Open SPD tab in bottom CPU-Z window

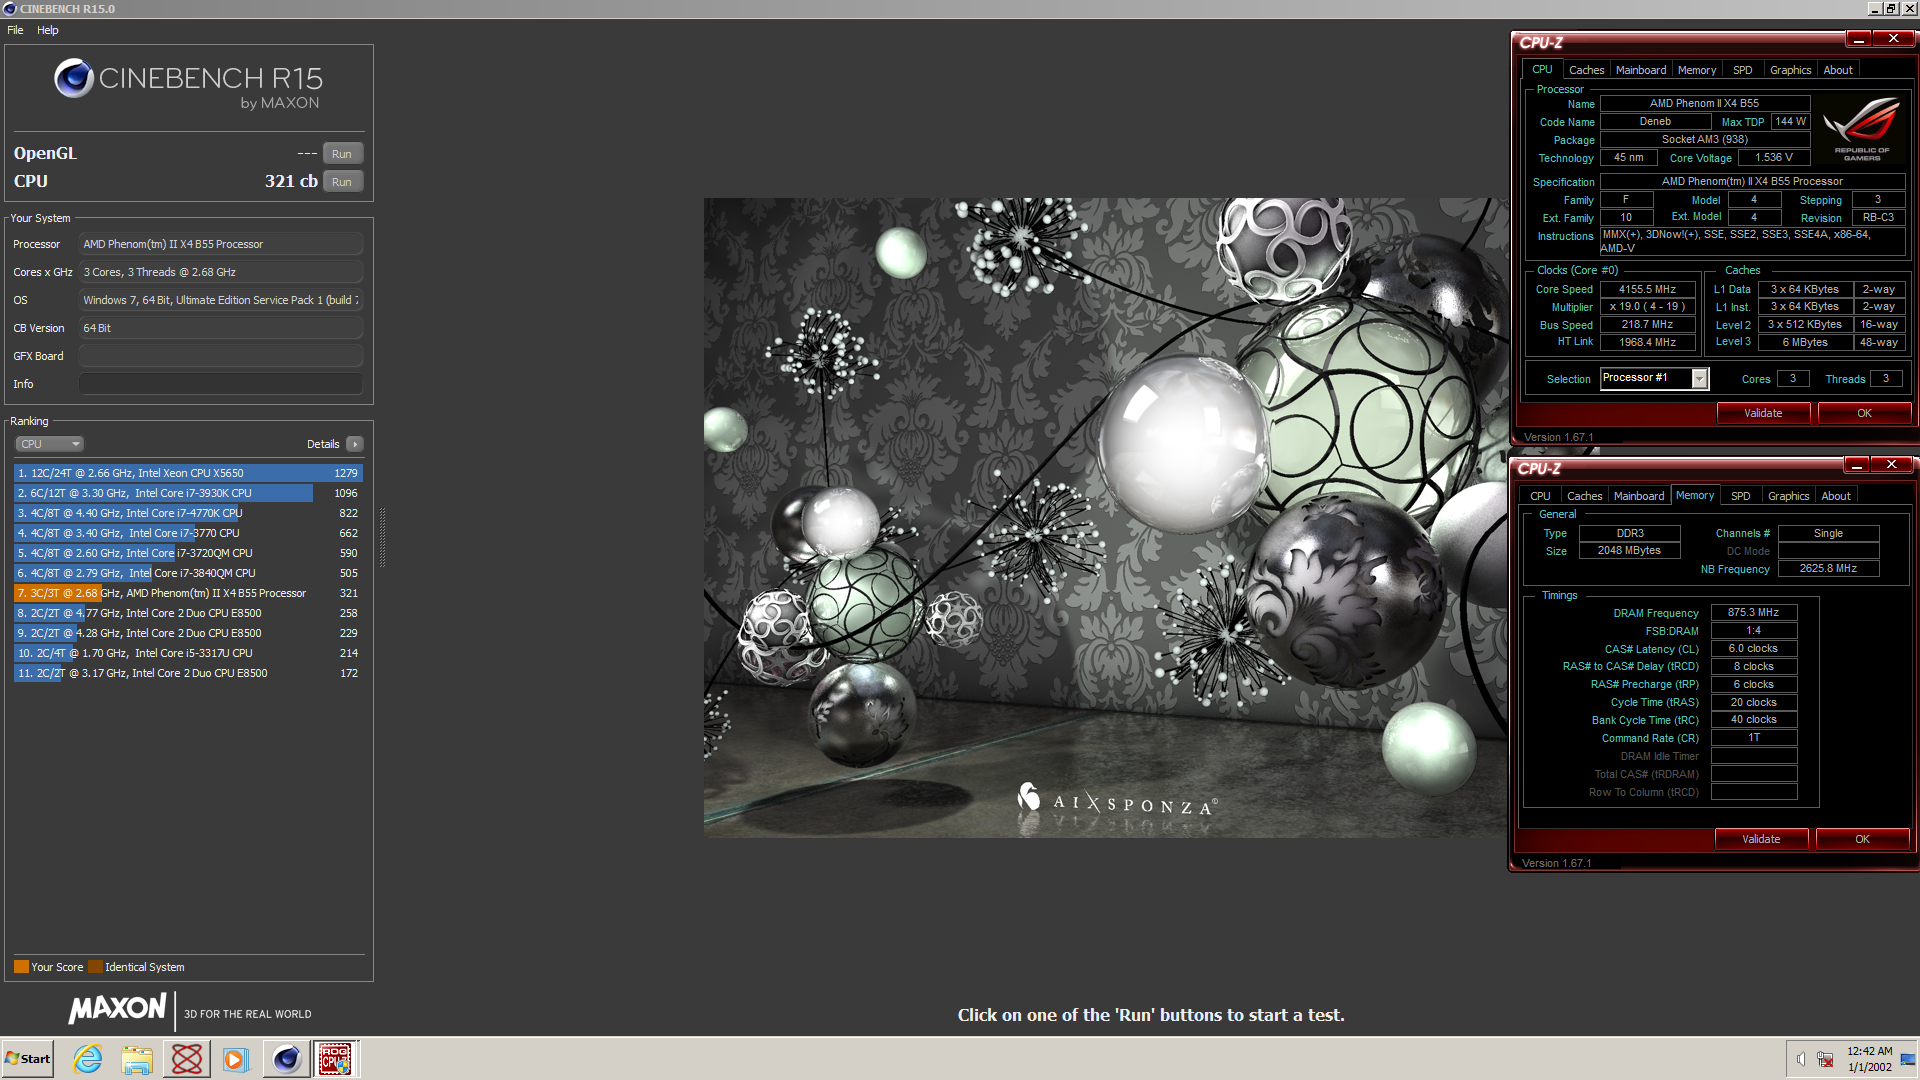[x=1741, y=496]
